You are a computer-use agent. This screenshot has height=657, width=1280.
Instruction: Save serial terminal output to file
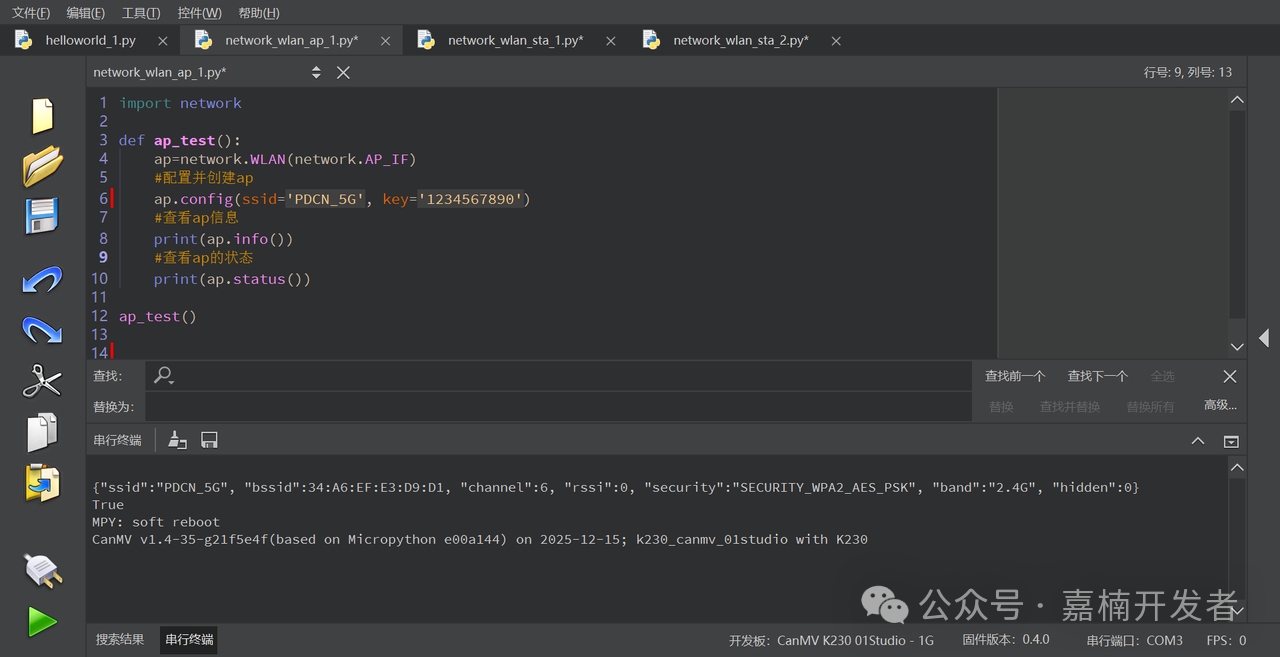[209, 440]
